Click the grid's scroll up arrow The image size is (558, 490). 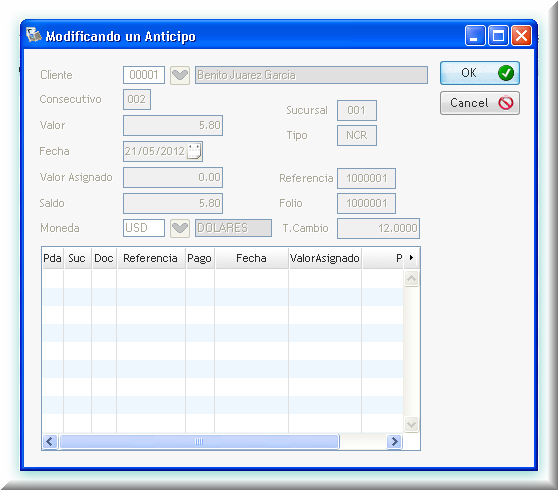411,278
